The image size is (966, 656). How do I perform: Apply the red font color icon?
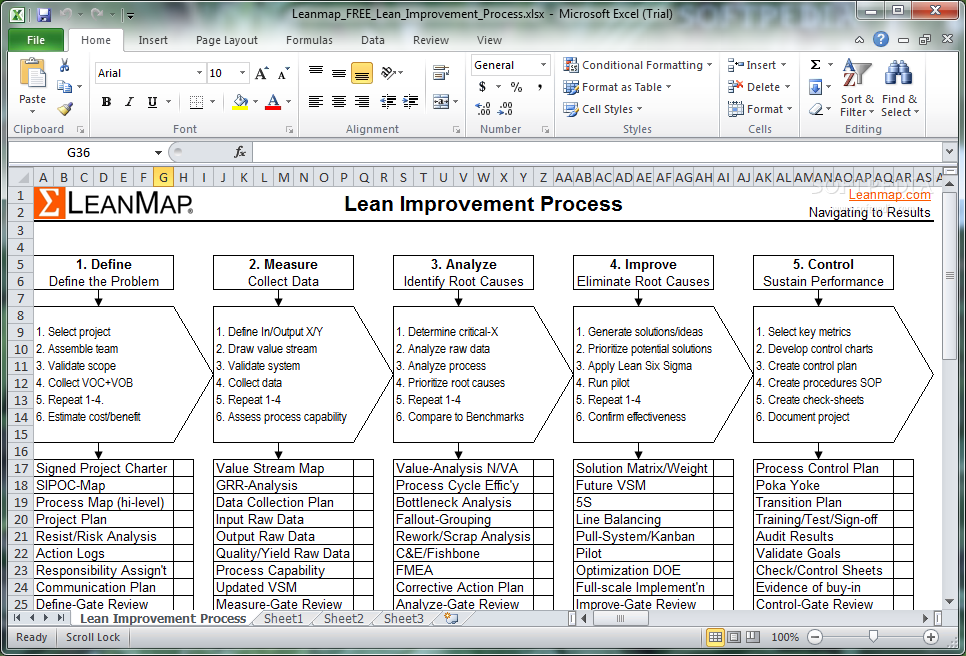[273, 102]
